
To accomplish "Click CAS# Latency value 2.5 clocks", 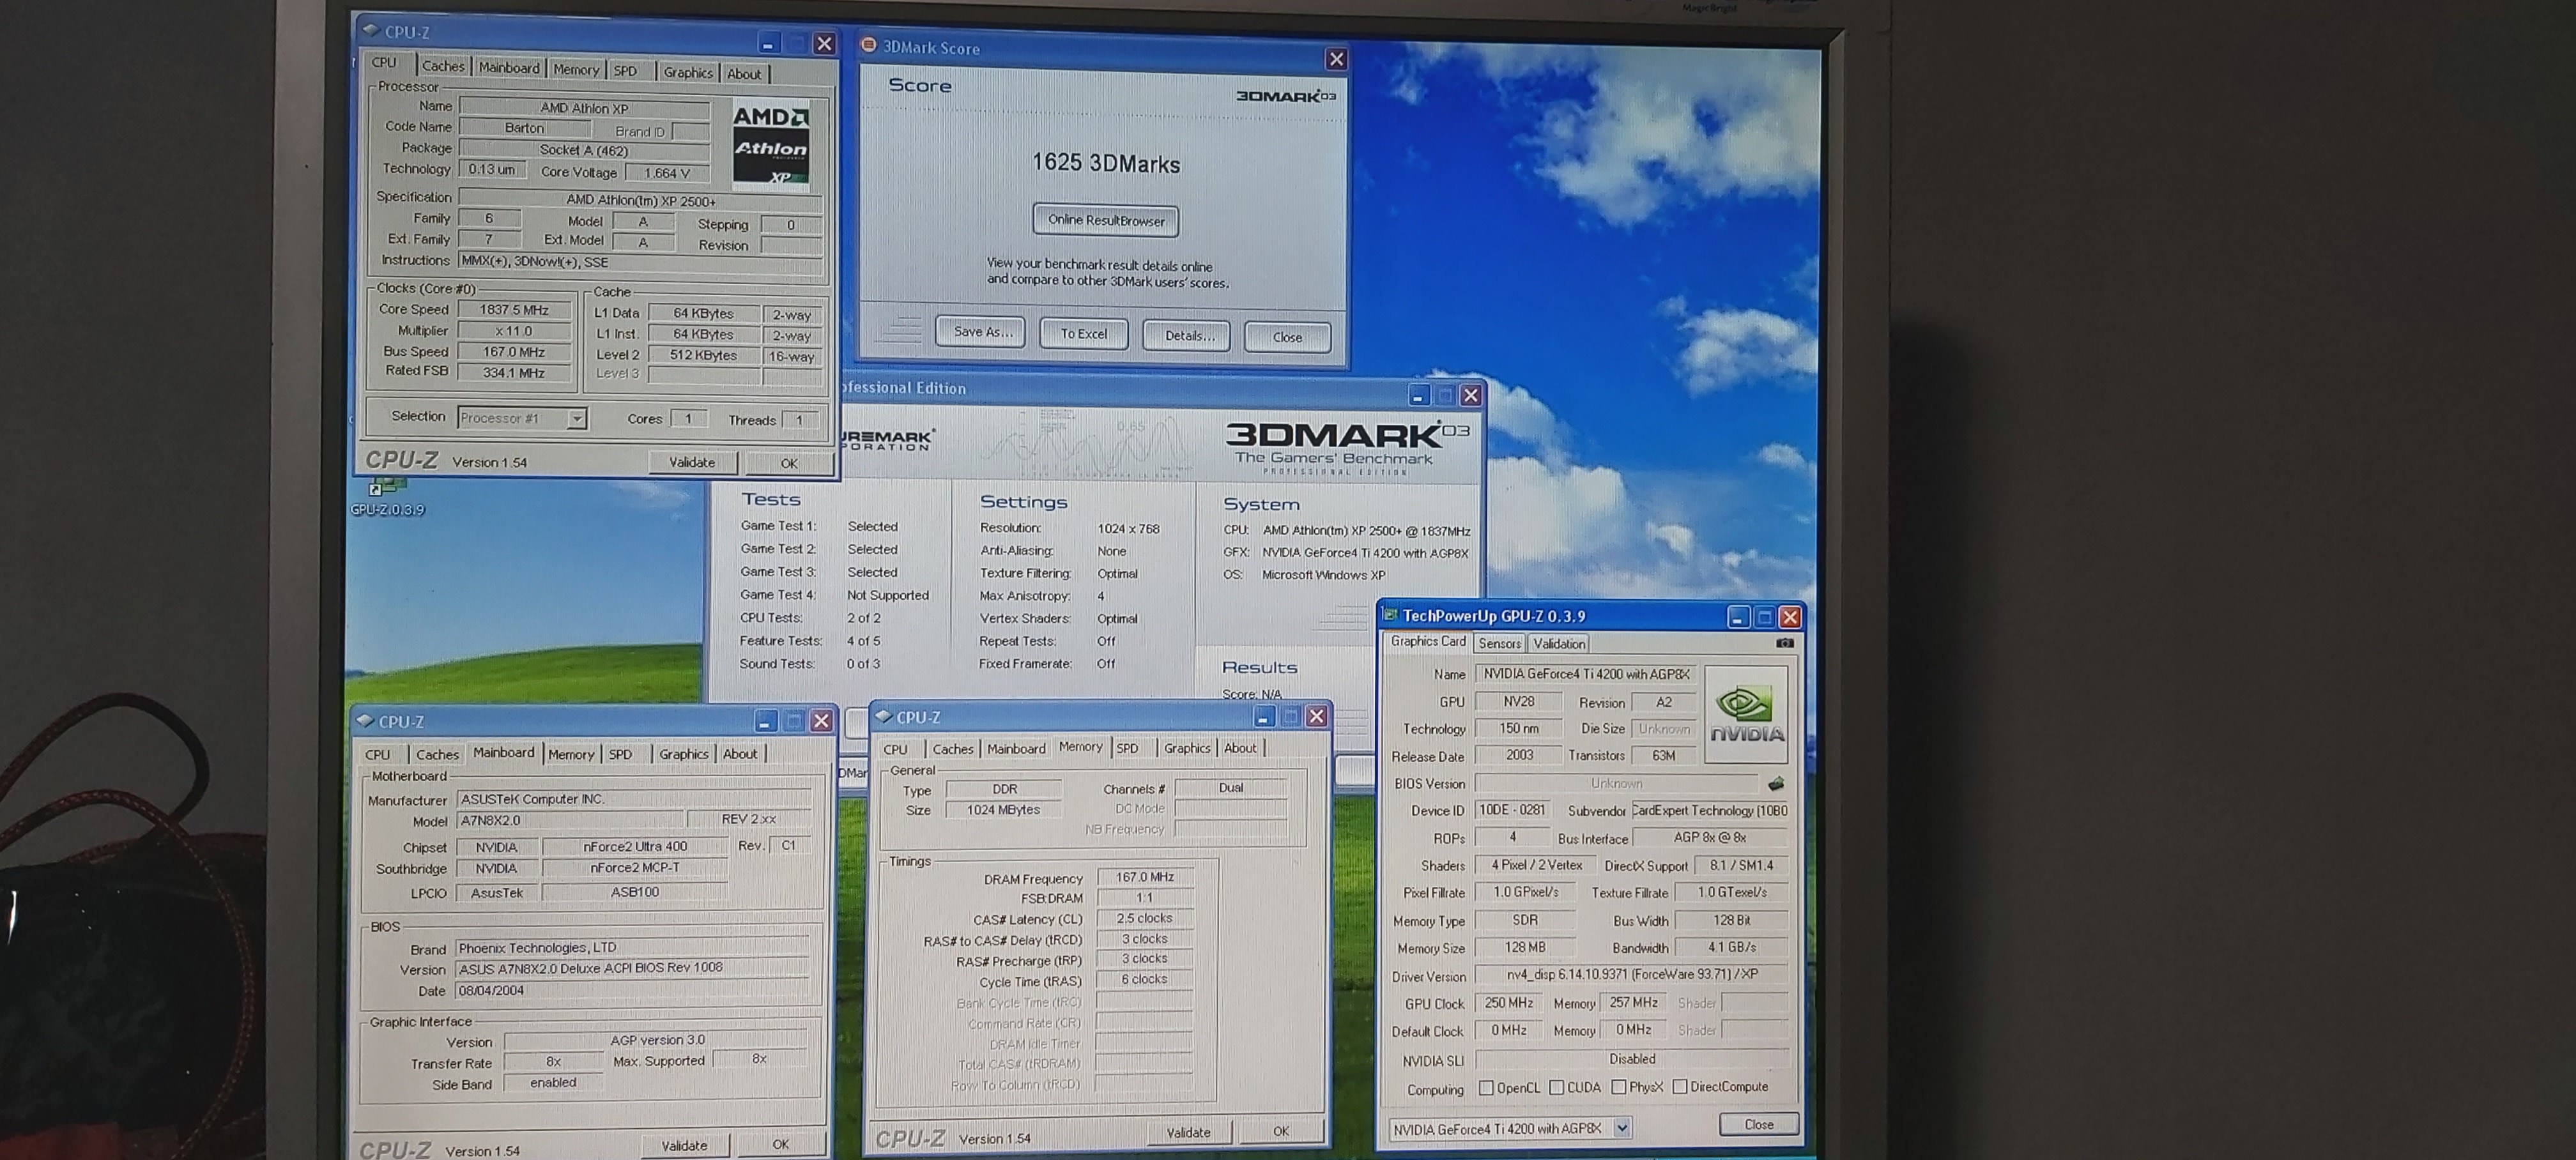I will tap(1144, 918).
